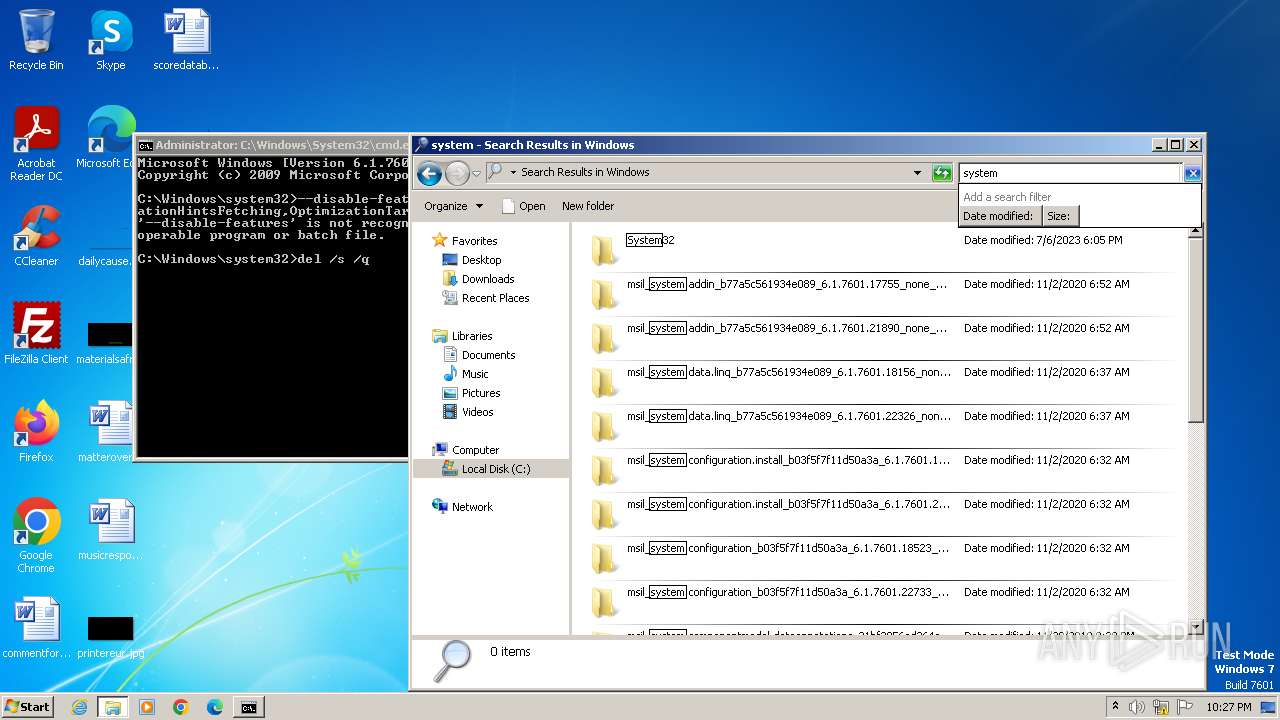Open the Google Chrome desktop shortcut

pyautogui.click(x=36, y=536)
